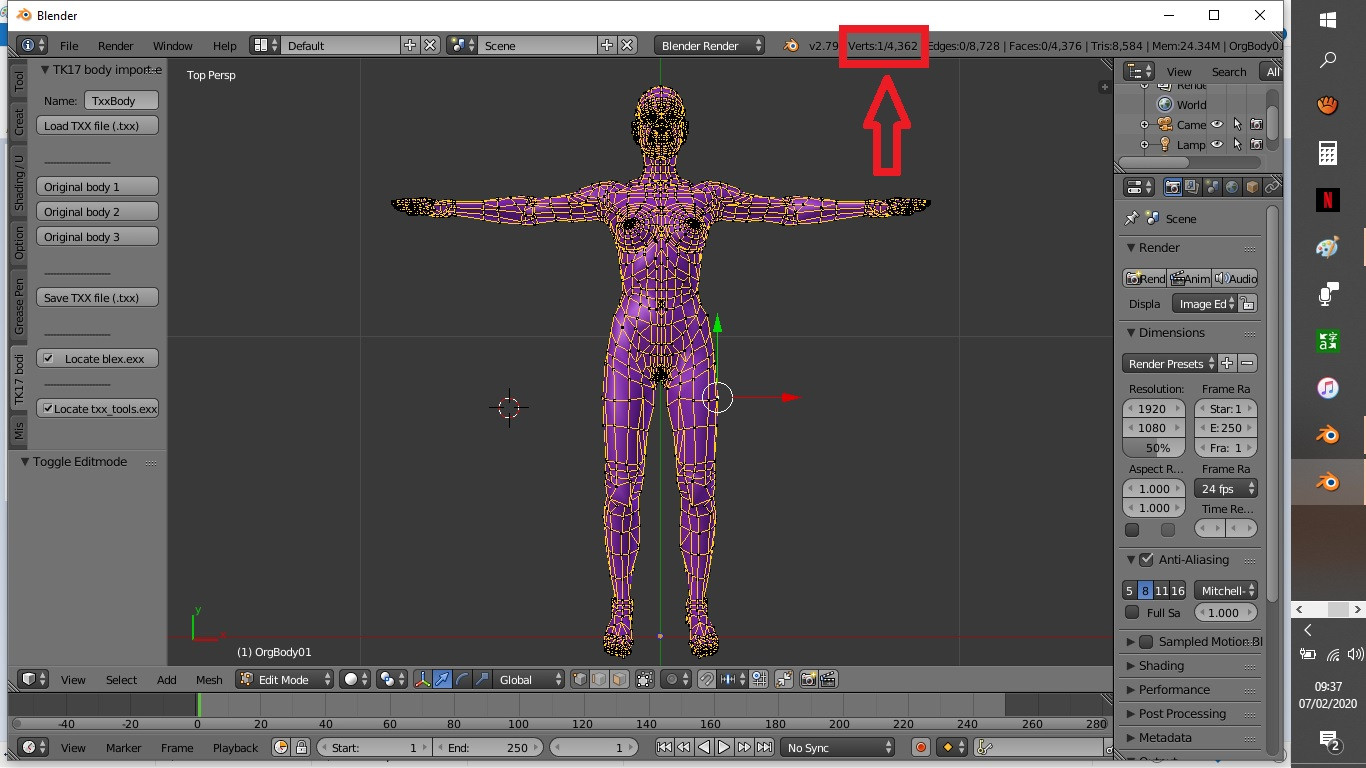Click the Load TXX file (.txx) button
1366x768 pixels.
(x=98, y=126)
